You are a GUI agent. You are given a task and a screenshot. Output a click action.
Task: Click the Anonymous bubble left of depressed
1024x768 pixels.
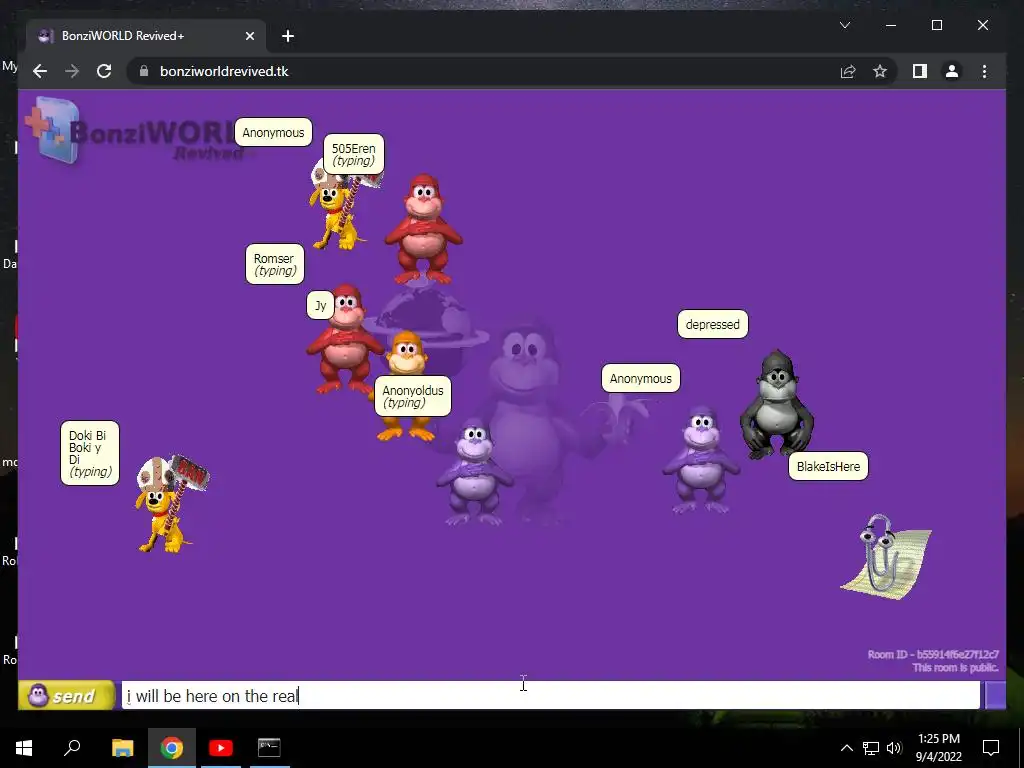click(x=641, y=379)
